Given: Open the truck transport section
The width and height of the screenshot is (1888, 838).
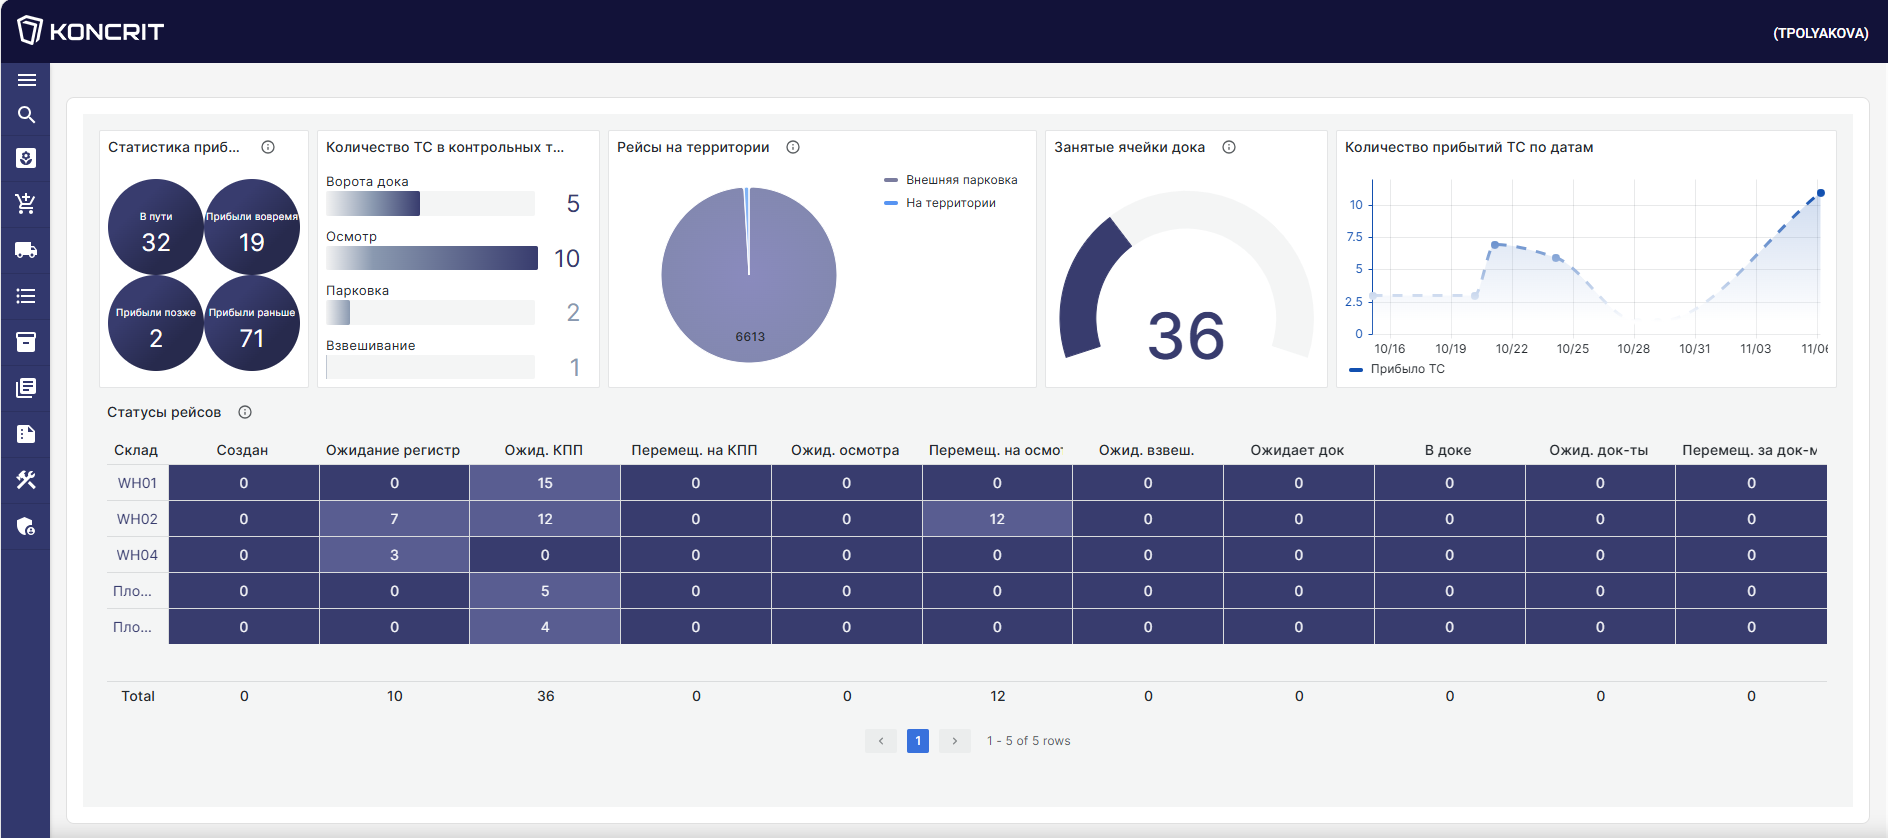Looking at the screenshot, I should (26, 250).
